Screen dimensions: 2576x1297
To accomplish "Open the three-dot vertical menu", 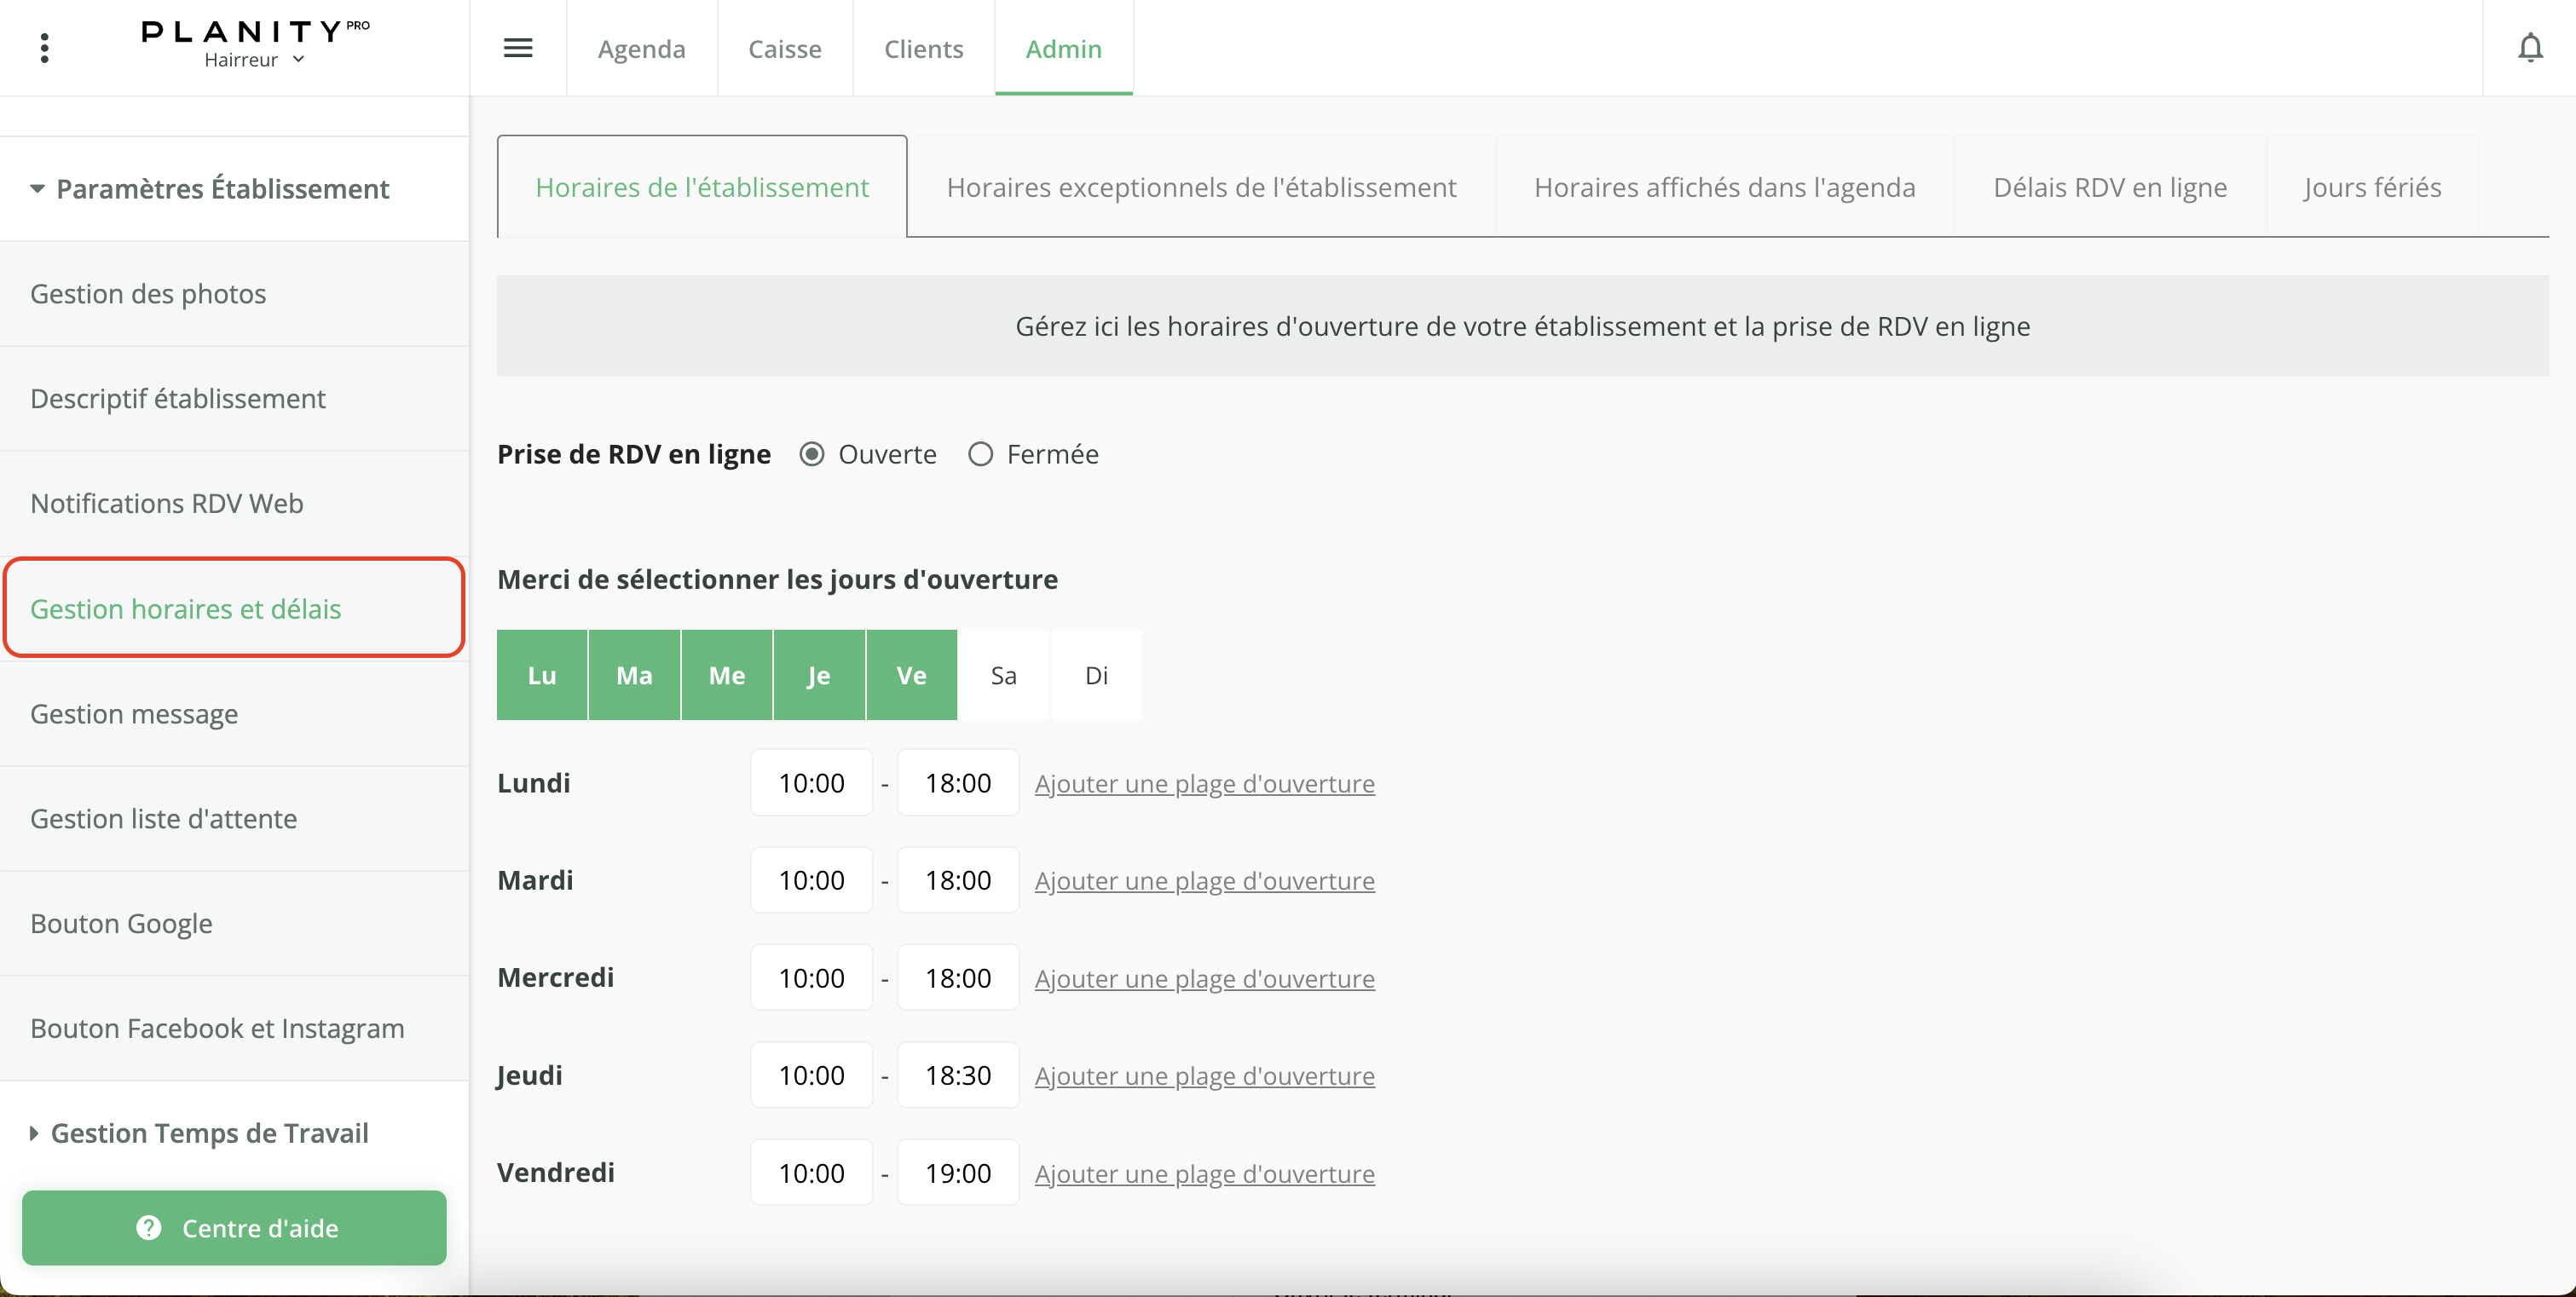I will (x=44, y=48).
